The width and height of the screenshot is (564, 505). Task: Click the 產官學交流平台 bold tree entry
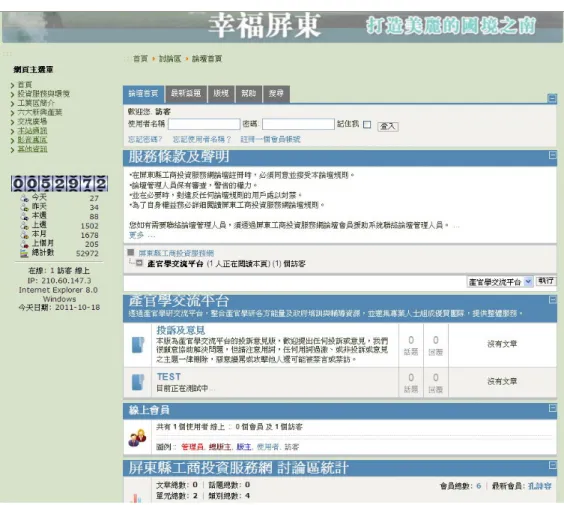[176, 264]
